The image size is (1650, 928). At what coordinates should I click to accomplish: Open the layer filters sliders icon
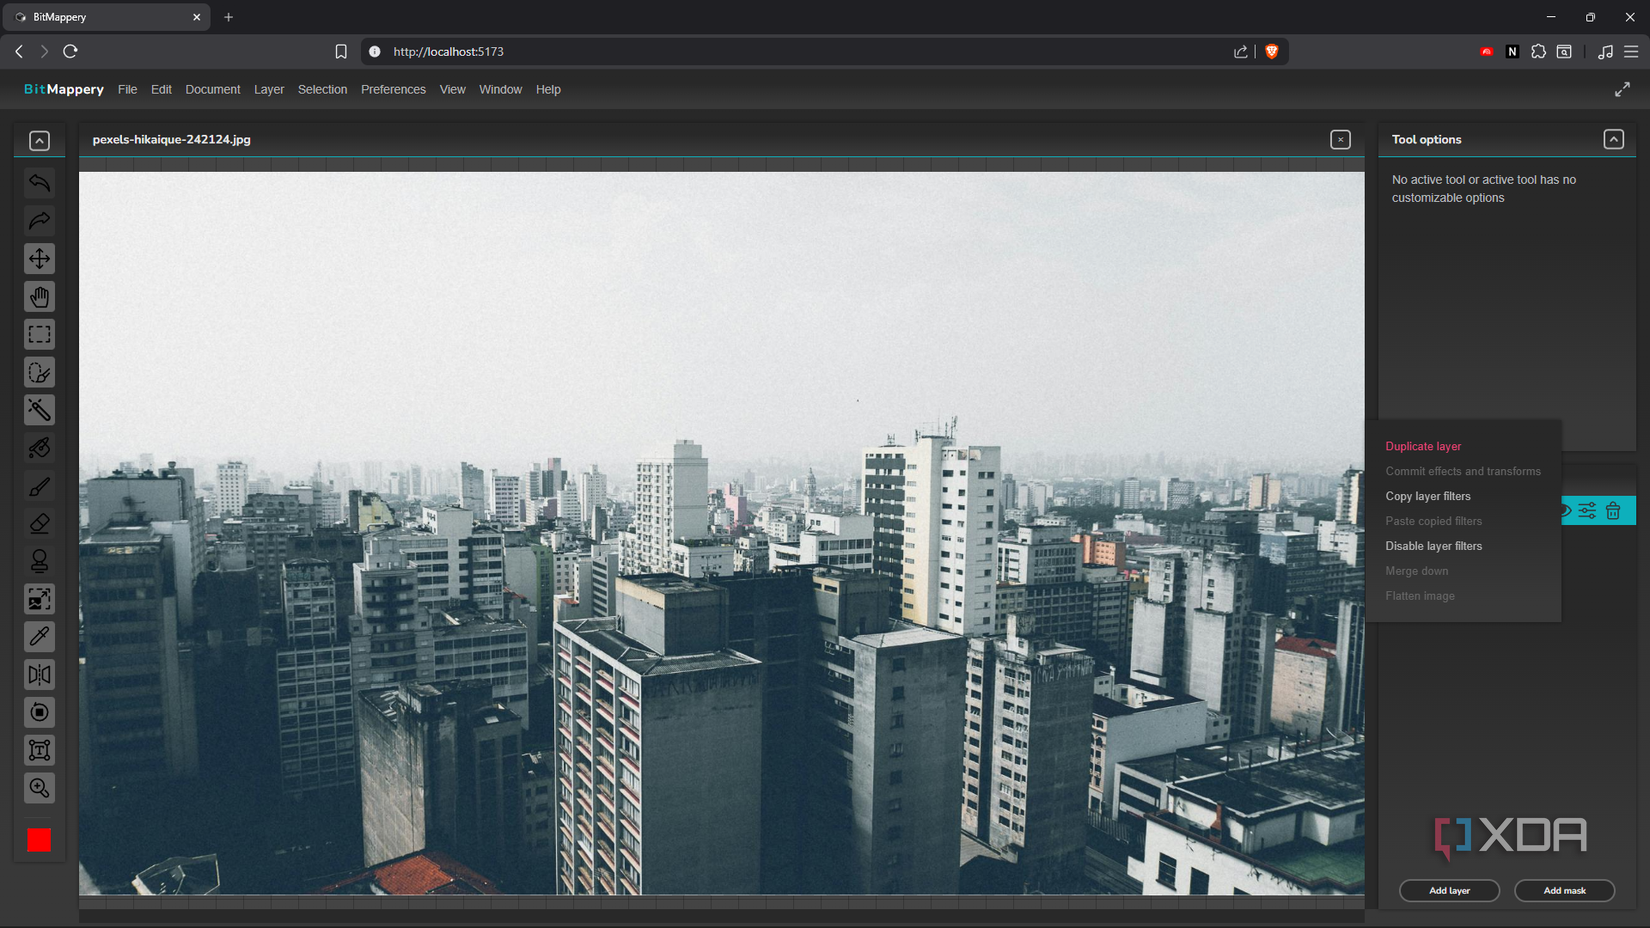coord(1587,511)
